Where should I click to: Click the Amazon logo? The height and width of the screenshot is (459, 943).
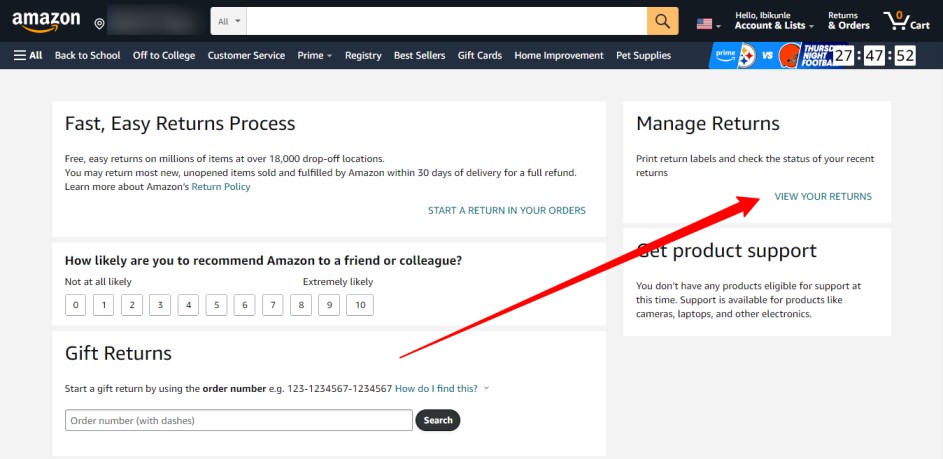(x=46, y=22)
